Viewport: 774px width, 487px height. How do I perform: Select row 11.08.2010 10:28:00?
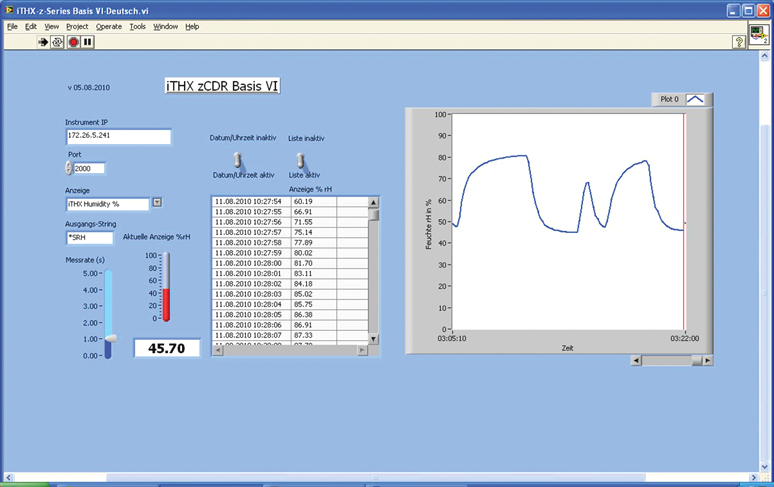tap(290, 263)
